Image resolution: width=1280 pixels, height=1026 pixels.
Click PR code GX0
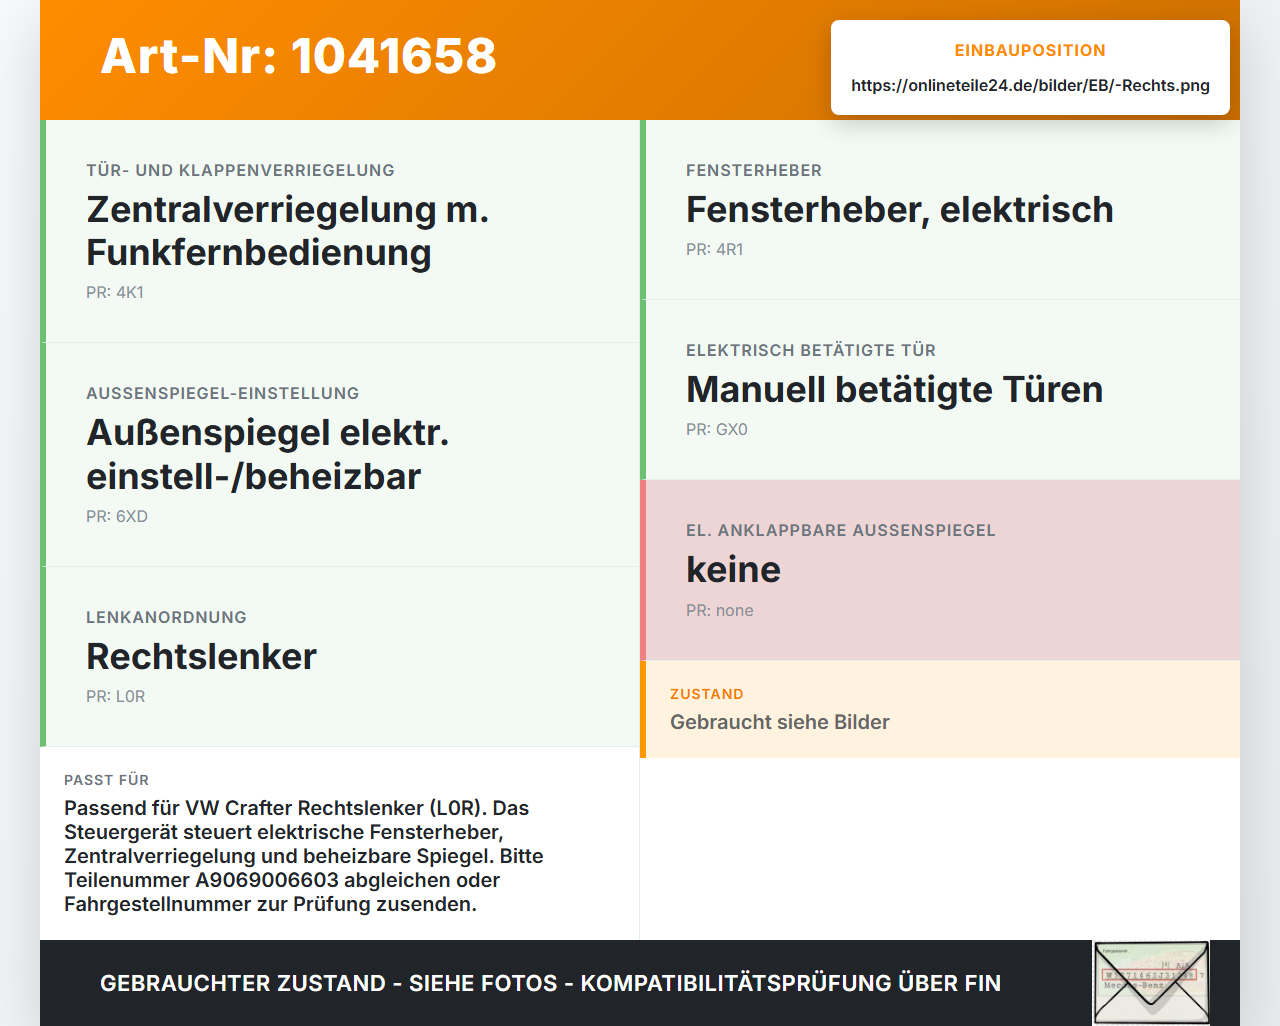[x=717, y=429]
